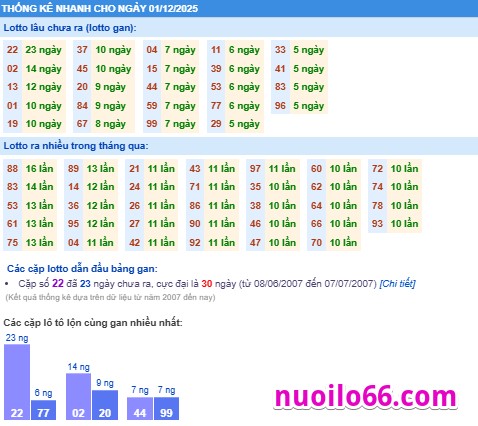This screenshot has height=426, width=478.
Task: Click the purple number 22 in 'Cặp số' sentence
Action: pos(58,283)
